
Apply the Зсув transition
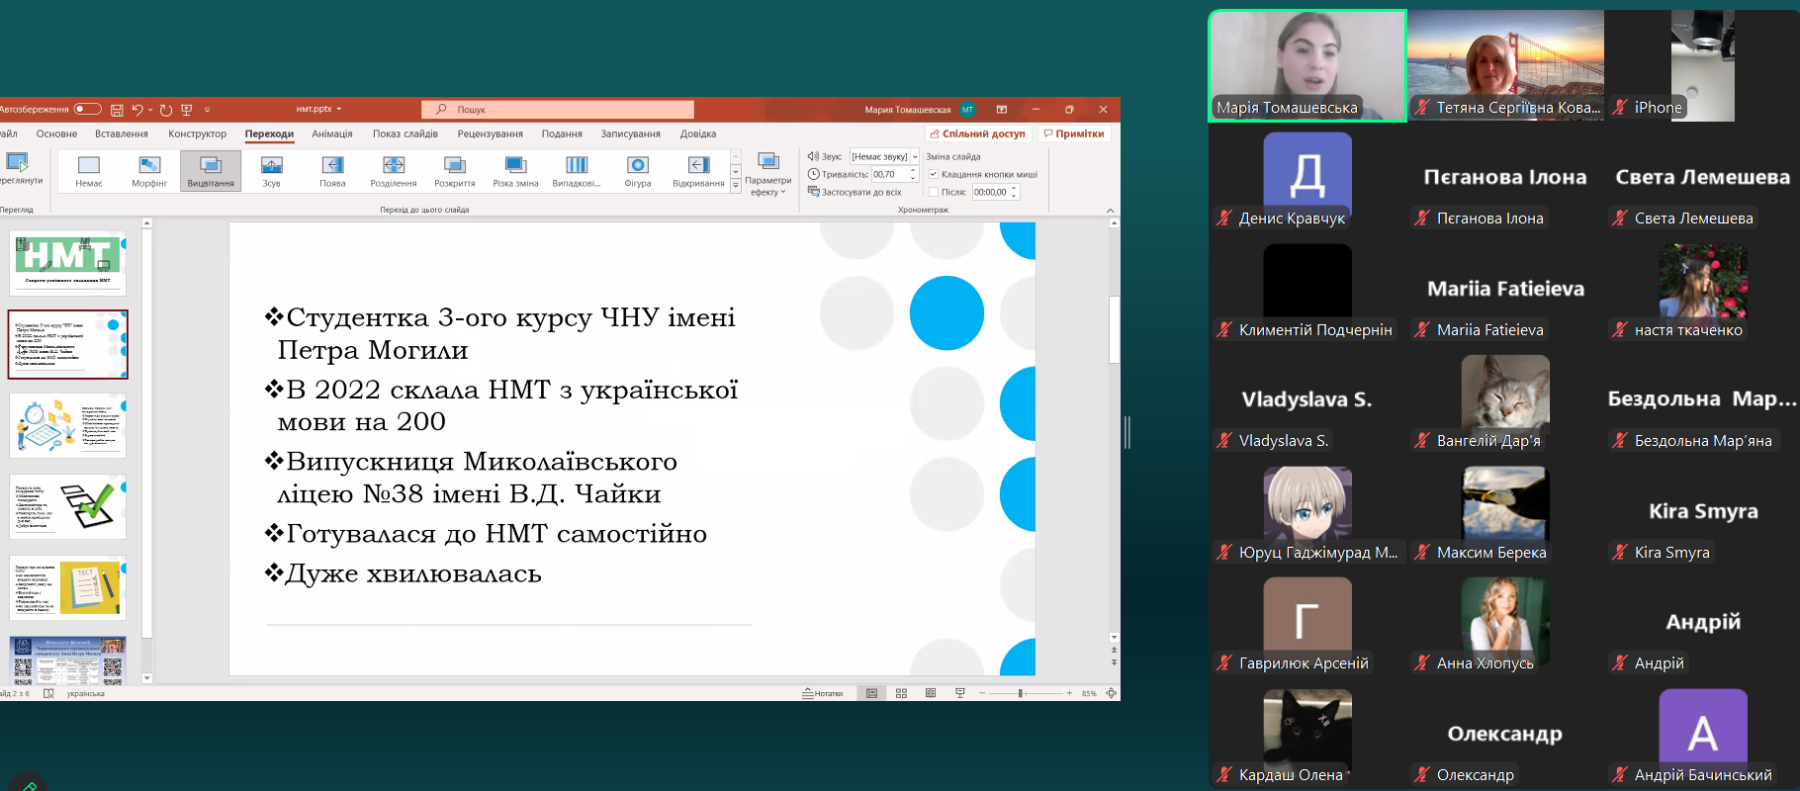click(x=271, y=170)
